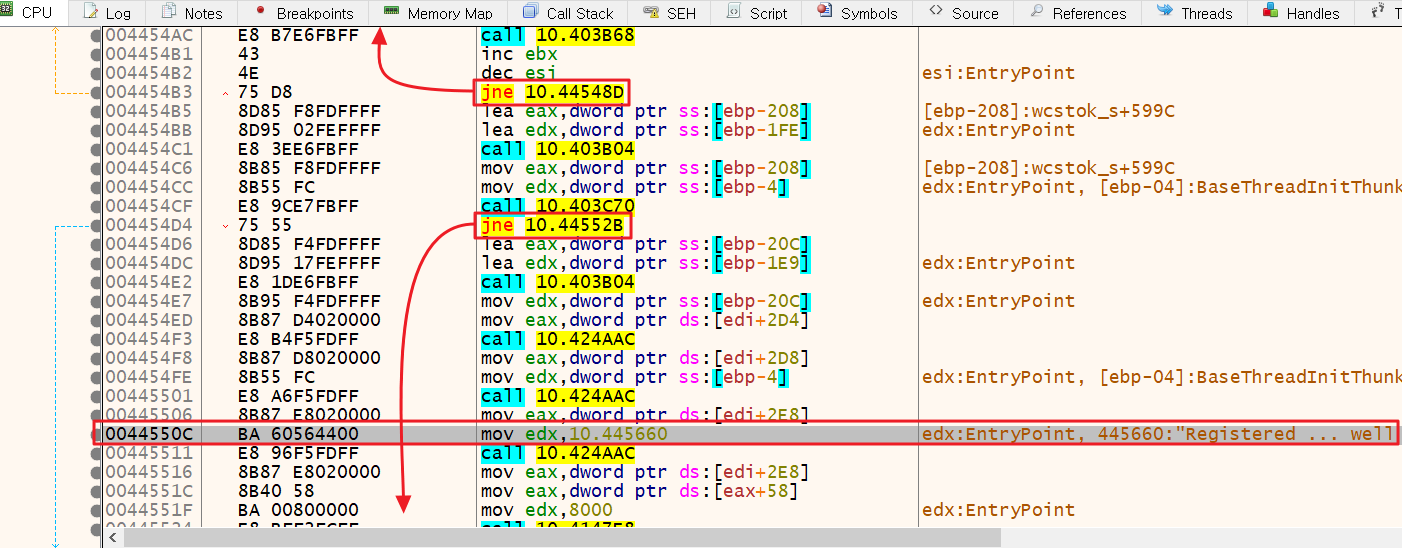1402x548 pixels.
Task: Open the Handles tab
Action: (1301, 13)
